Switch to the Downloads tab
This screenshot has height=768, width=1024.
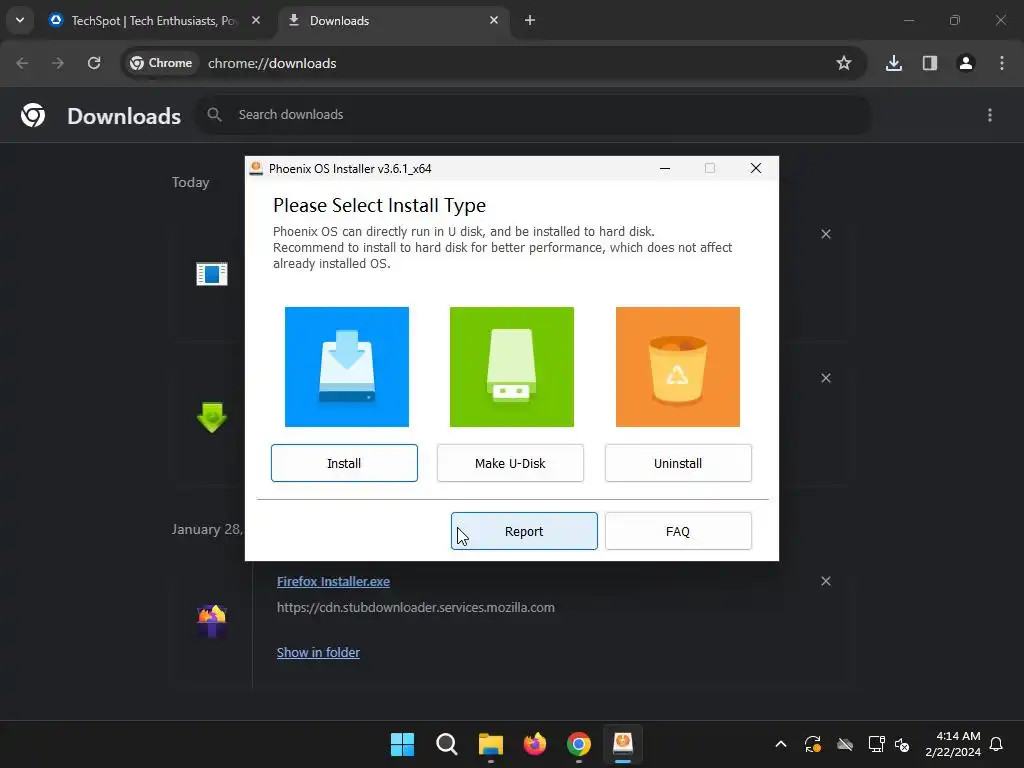(x=393, y=21)
